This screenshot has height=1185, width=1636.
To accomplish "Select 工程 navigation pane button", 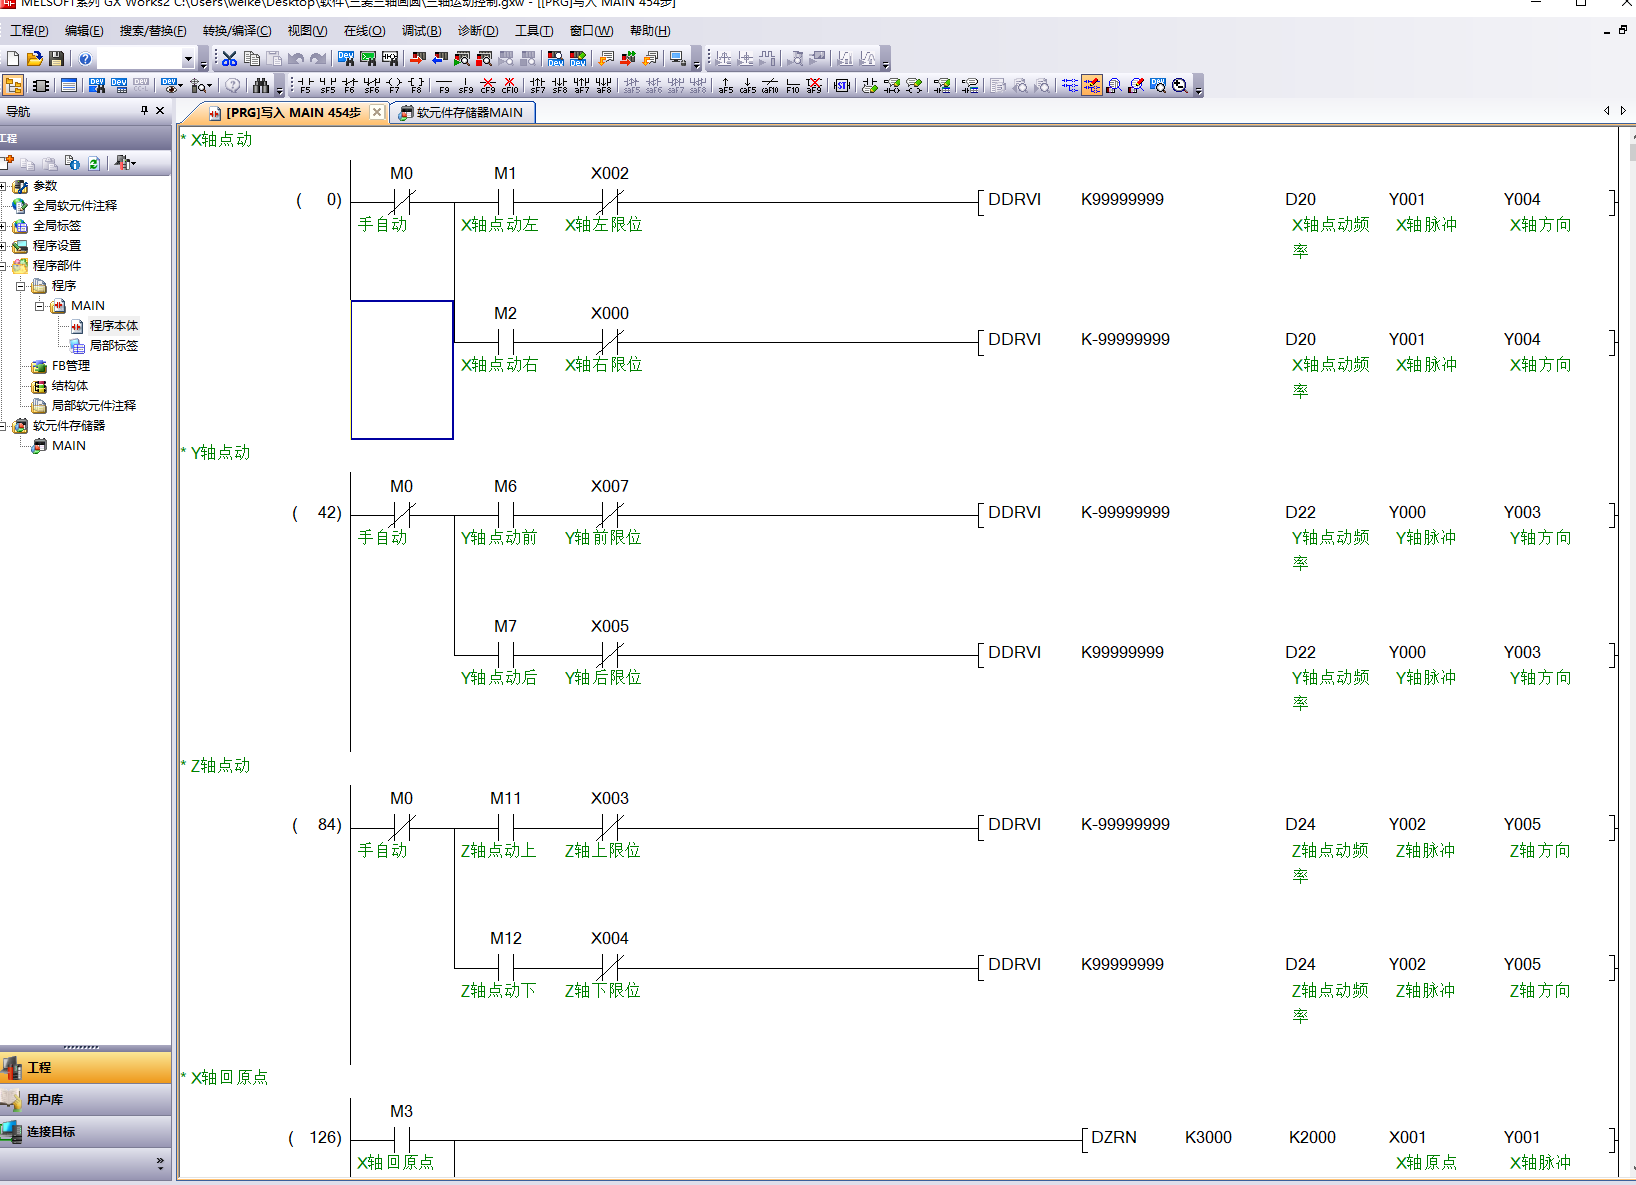I will 86,1067.
